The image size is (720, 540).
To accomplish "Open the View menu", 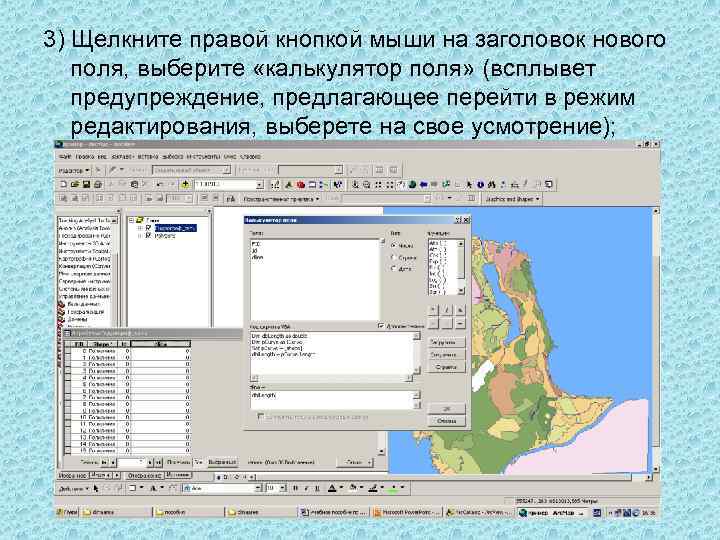I will pos(102,157).
